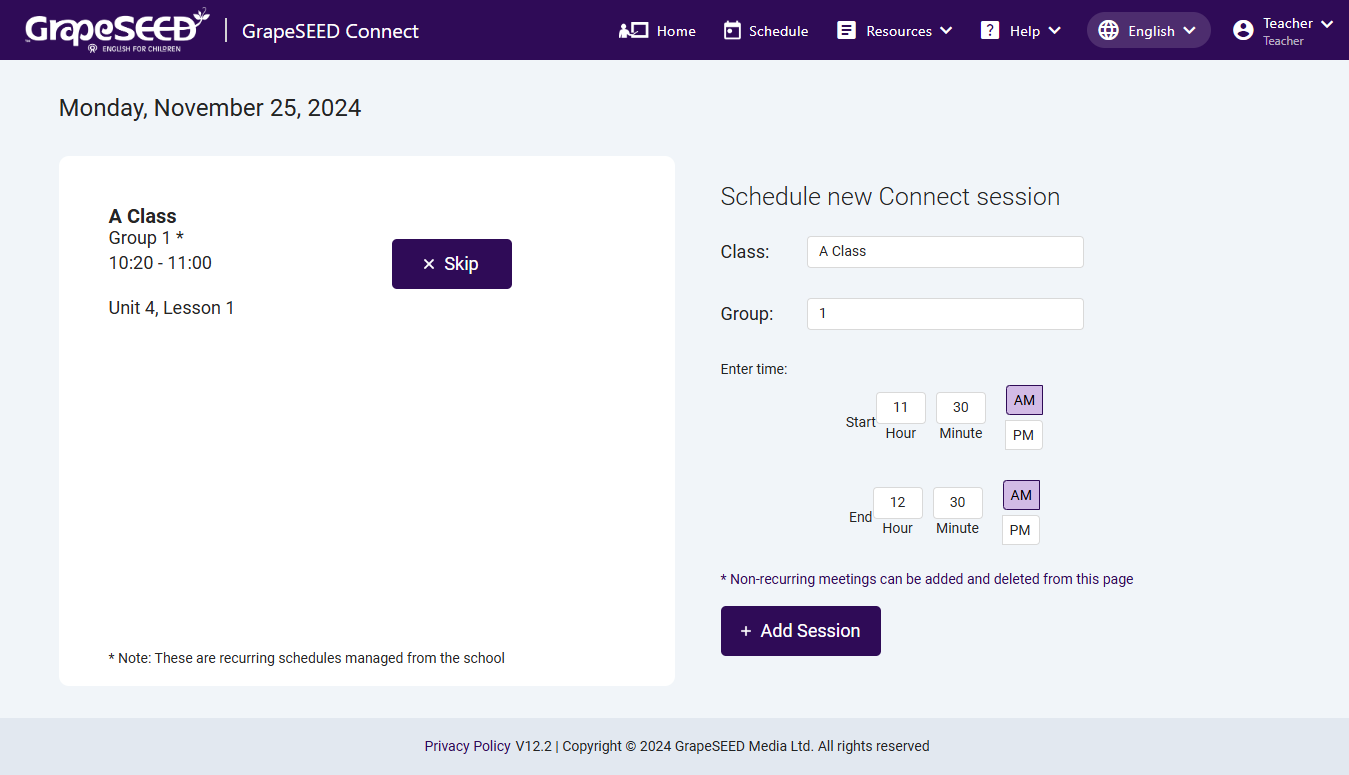1349x775 pixels.
Task: Click the Help question mark icon
Action: tap(990, 31)
